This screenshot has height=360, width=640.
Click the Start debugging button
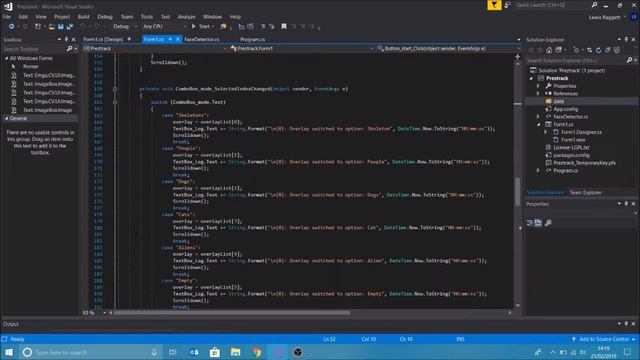(202, 27)
